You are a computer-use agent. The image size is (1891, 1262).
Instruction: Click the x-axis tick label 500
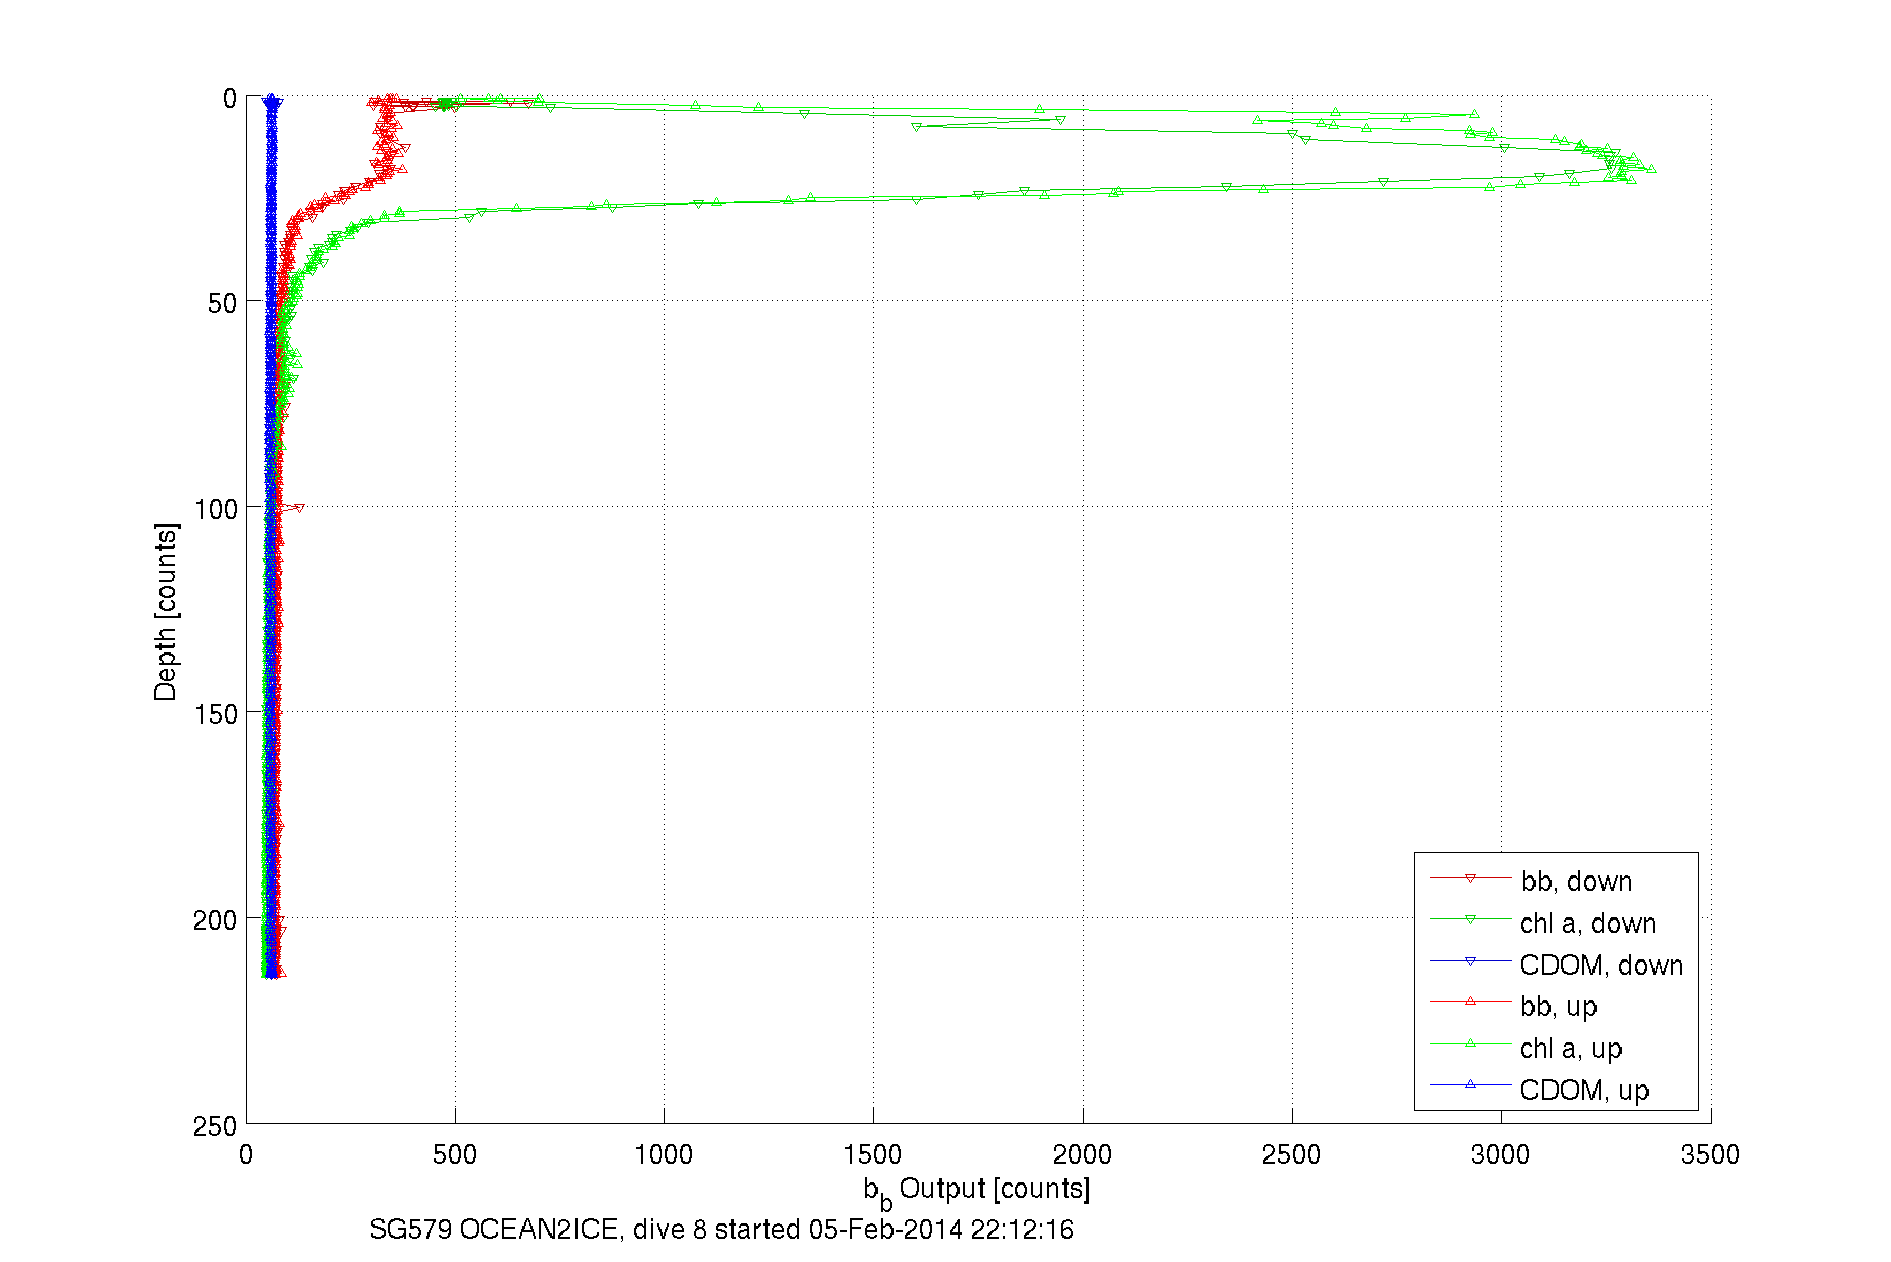click(455, 1155)
